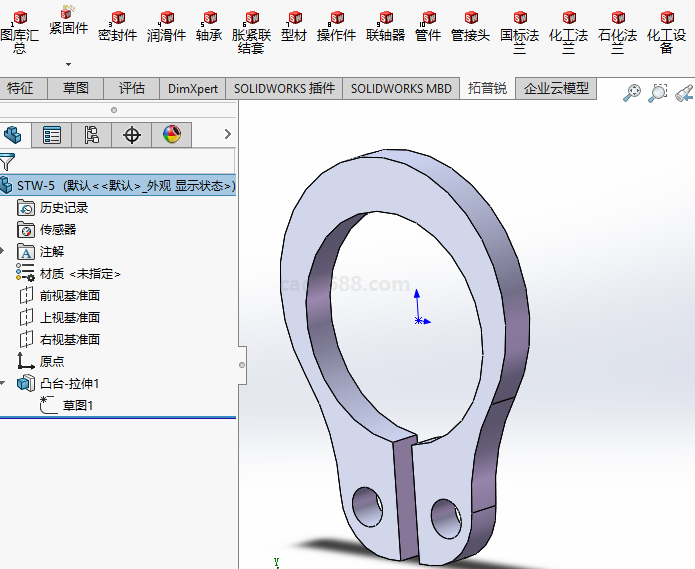Image resolution: width=695 pixels, height=569 pixels.
Task: Click the zoom to area magnifier icon
Action: (x=658, y=93)
